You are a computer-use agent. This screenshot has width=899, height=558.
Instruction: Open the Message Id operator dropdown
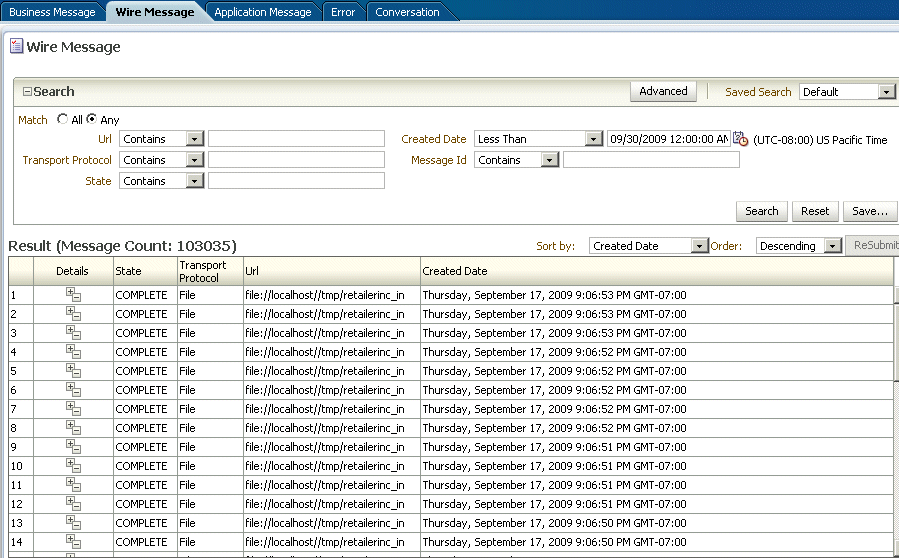[549, 160]
